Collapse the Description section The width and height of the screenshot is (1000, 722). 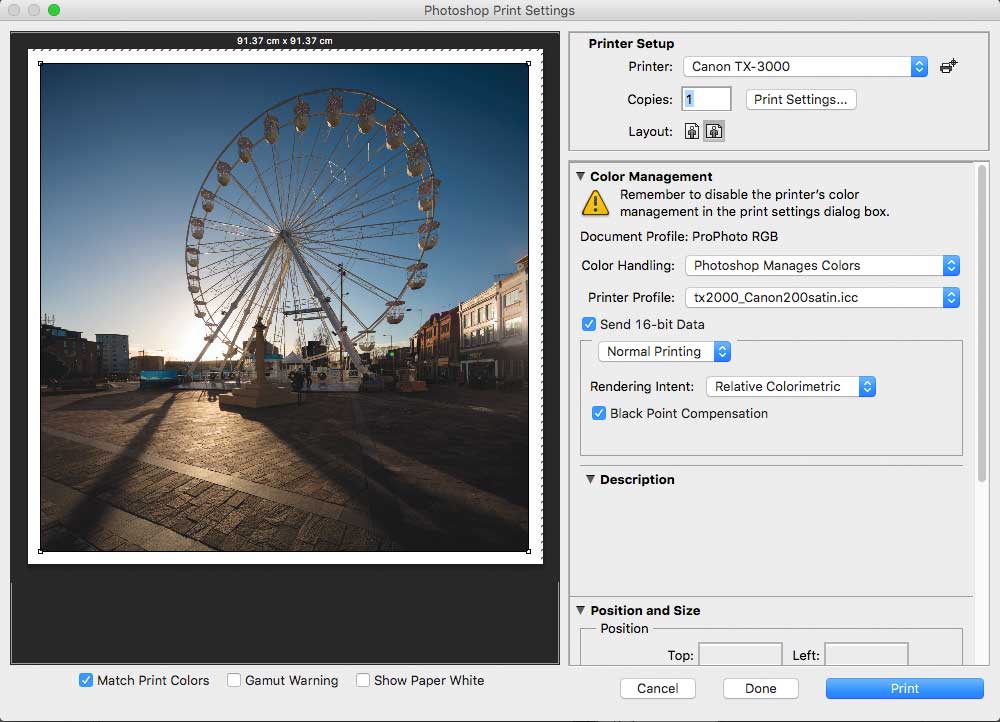(x=591, y=479)
